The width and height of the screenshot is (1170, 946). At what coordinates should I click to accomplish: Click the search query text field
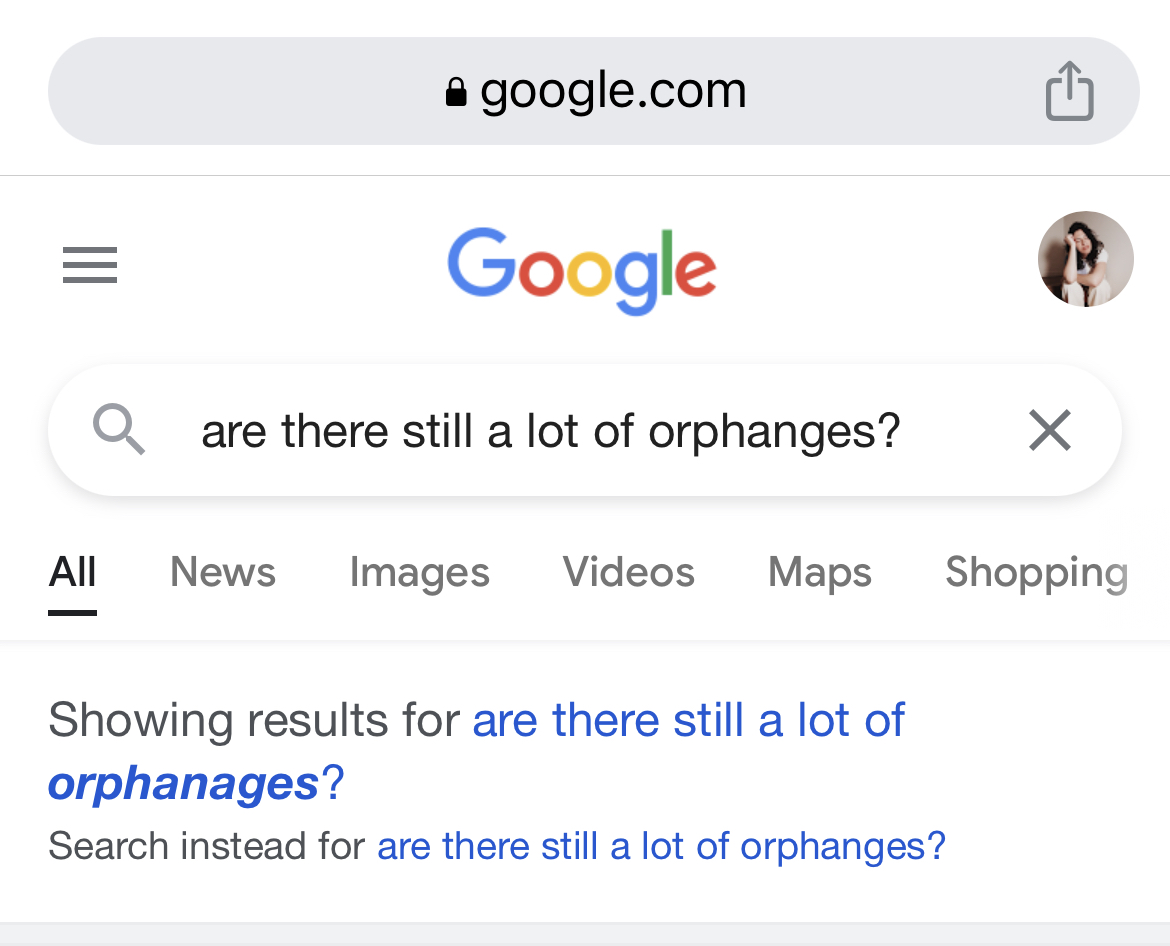[550, 431]
